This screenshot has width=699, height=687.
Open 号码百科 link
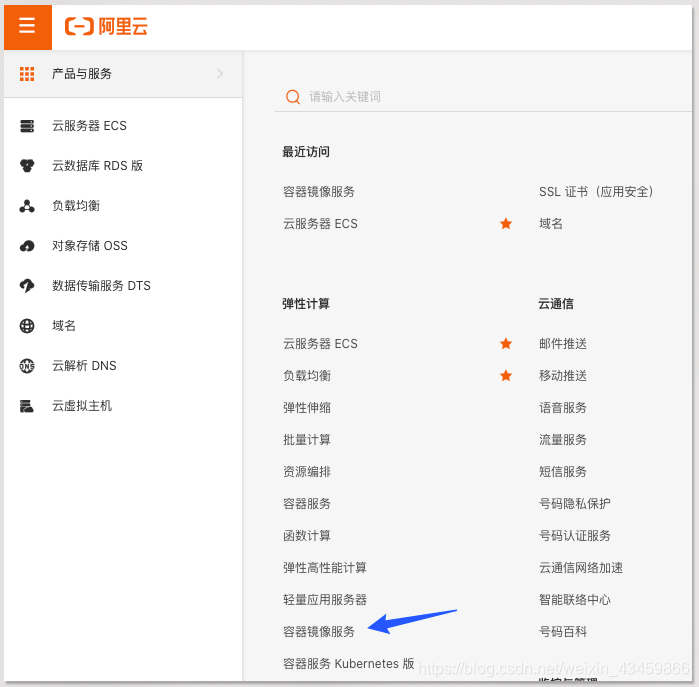pos(563,632)
